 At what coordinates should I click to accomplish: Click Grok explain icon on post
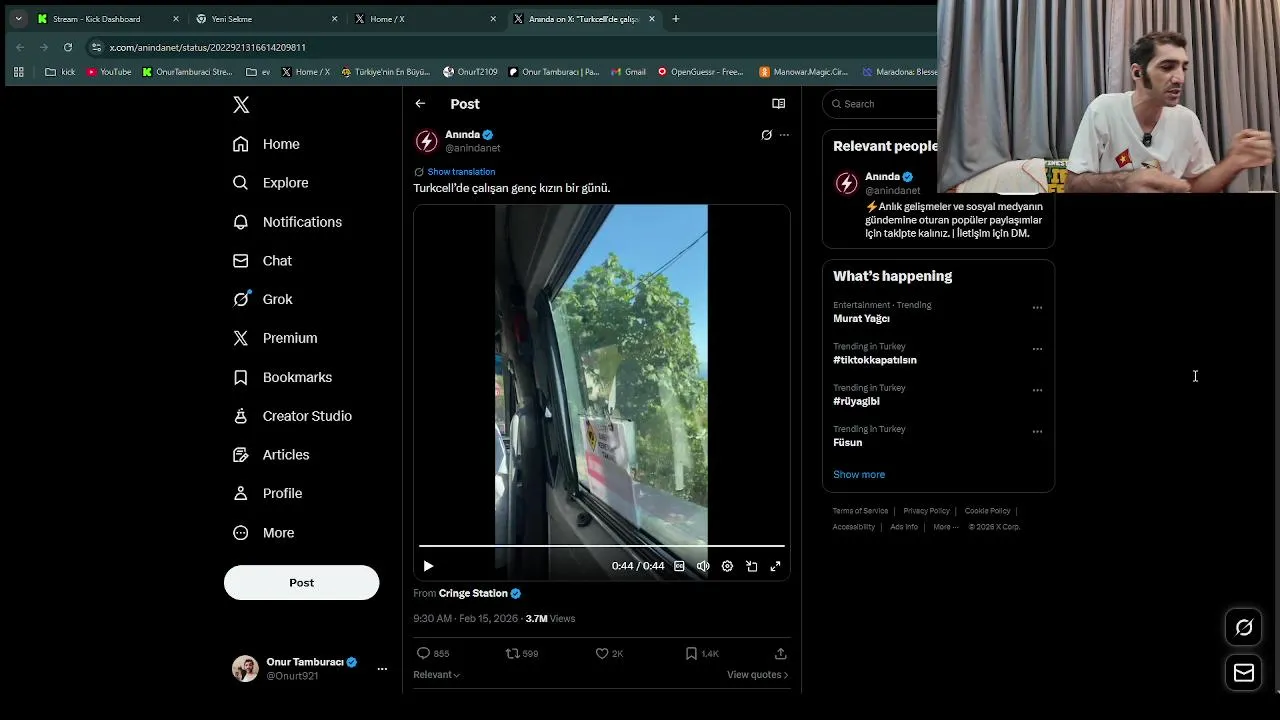tap(766, 135)
